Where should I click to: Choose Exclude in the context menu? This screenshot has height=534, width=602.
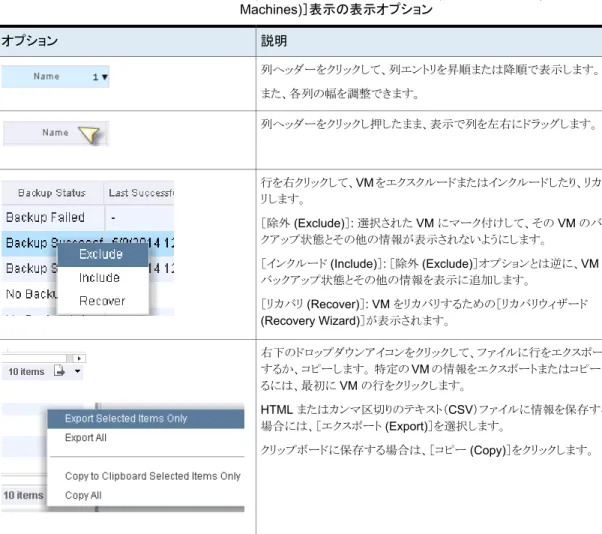point(103,254)
